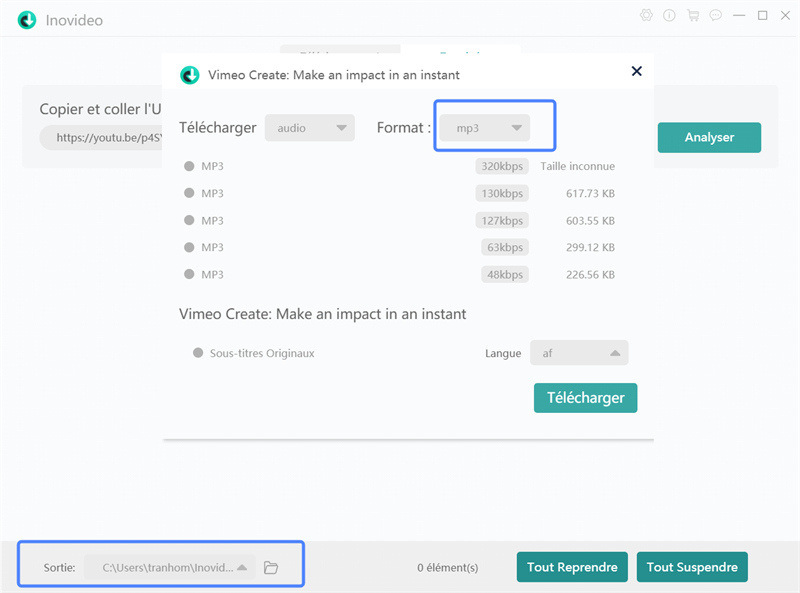Click the 226.56 KB file size

[590, 274]
